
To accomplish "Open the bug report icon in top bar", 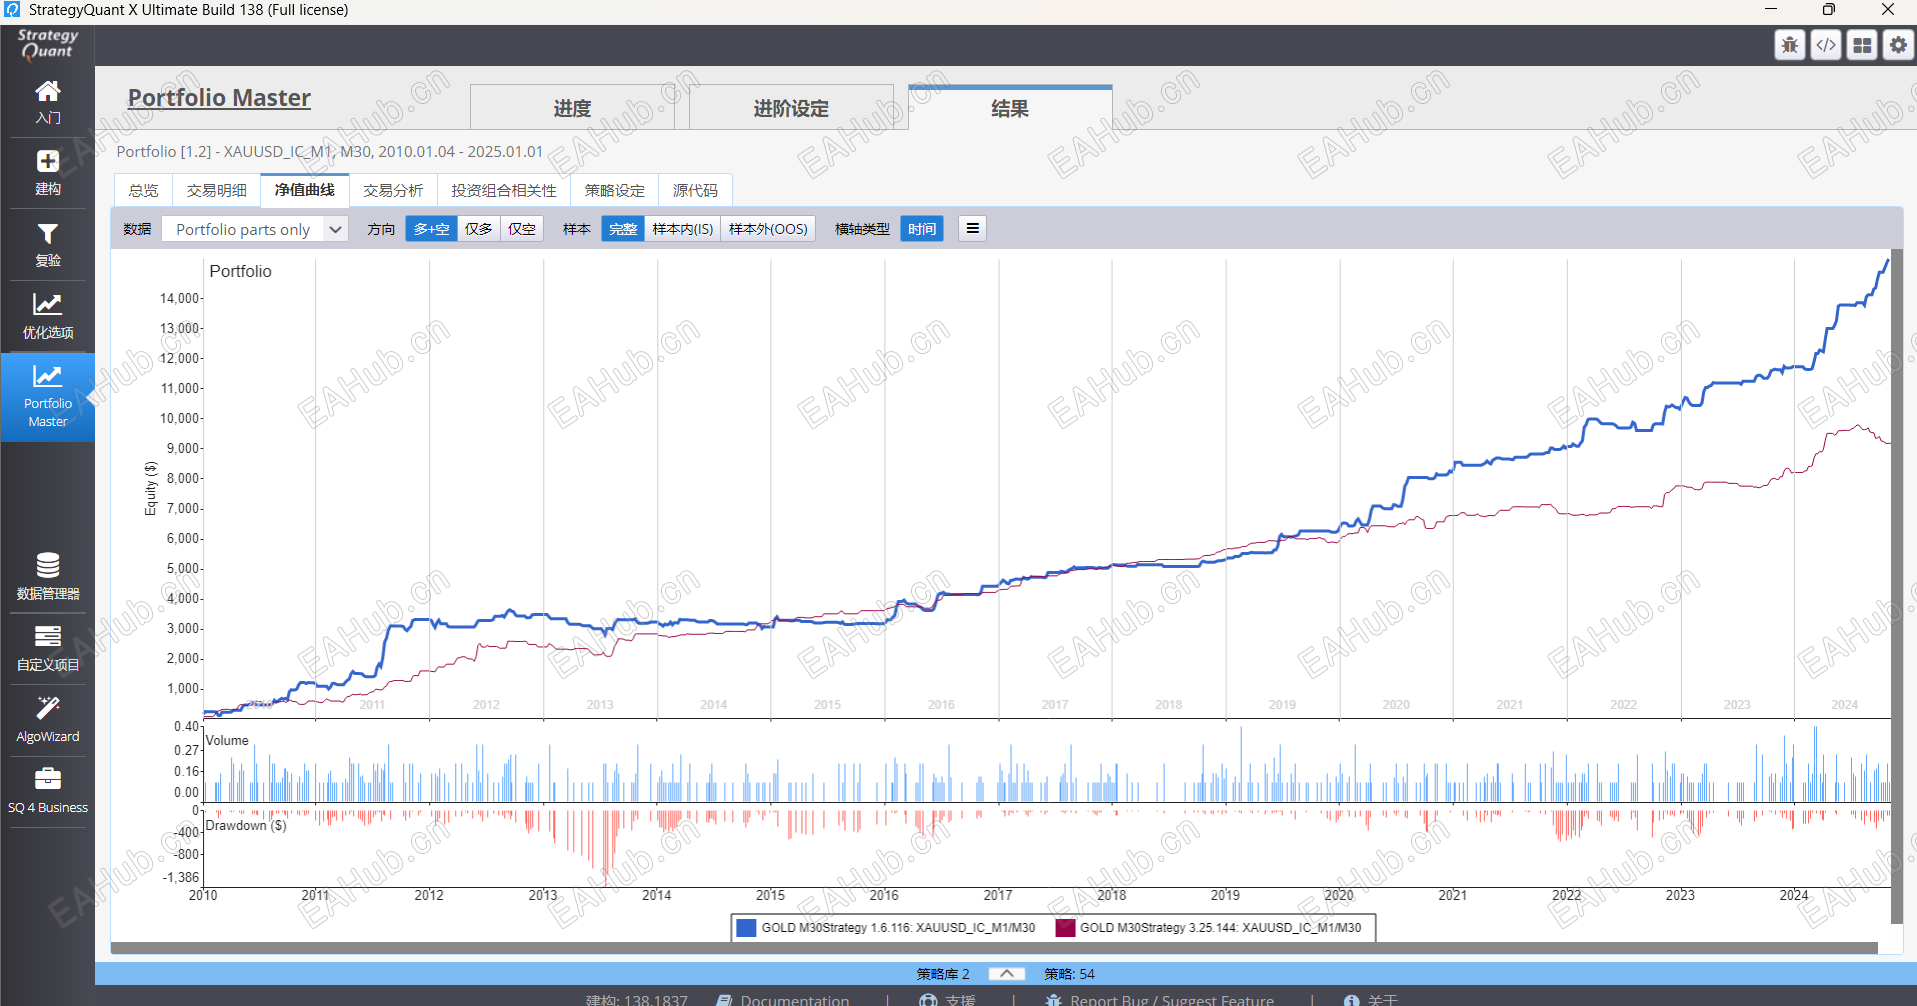I will coord(1790,45).
